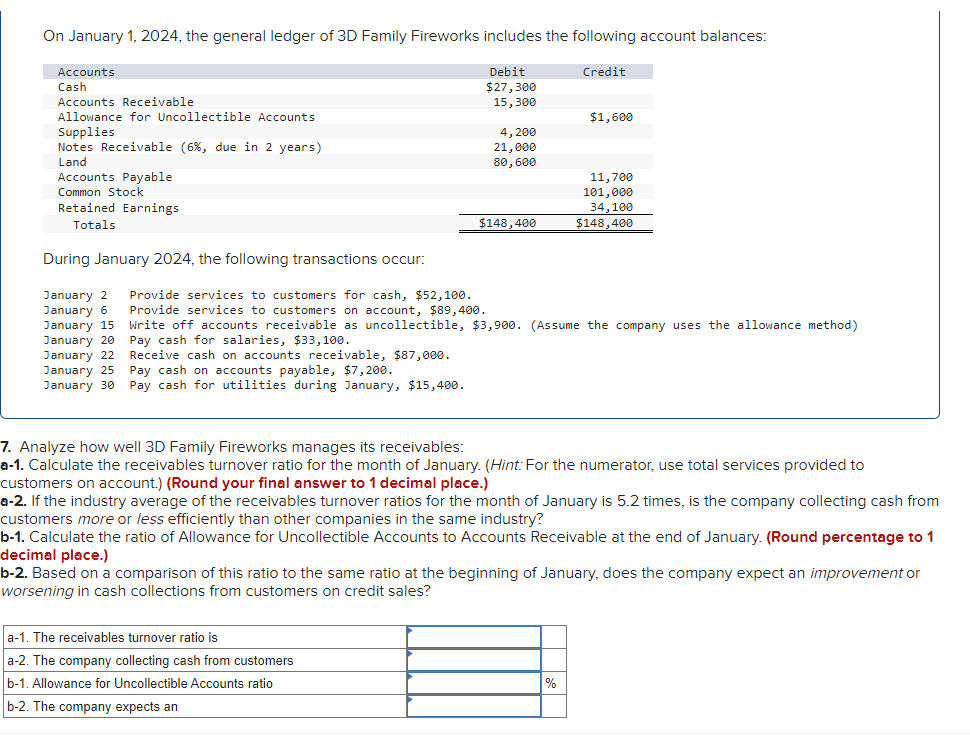Click the blue triangle on the a-1 answer cell
The width and height of the screenshot is (970, 737).
pos(412,632)
